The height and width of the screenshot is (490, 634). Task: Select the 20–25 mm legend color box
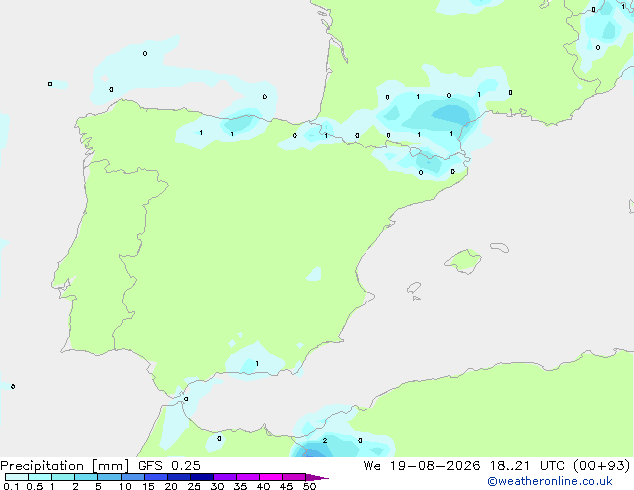pyautogui.click(x=179, y=477)
